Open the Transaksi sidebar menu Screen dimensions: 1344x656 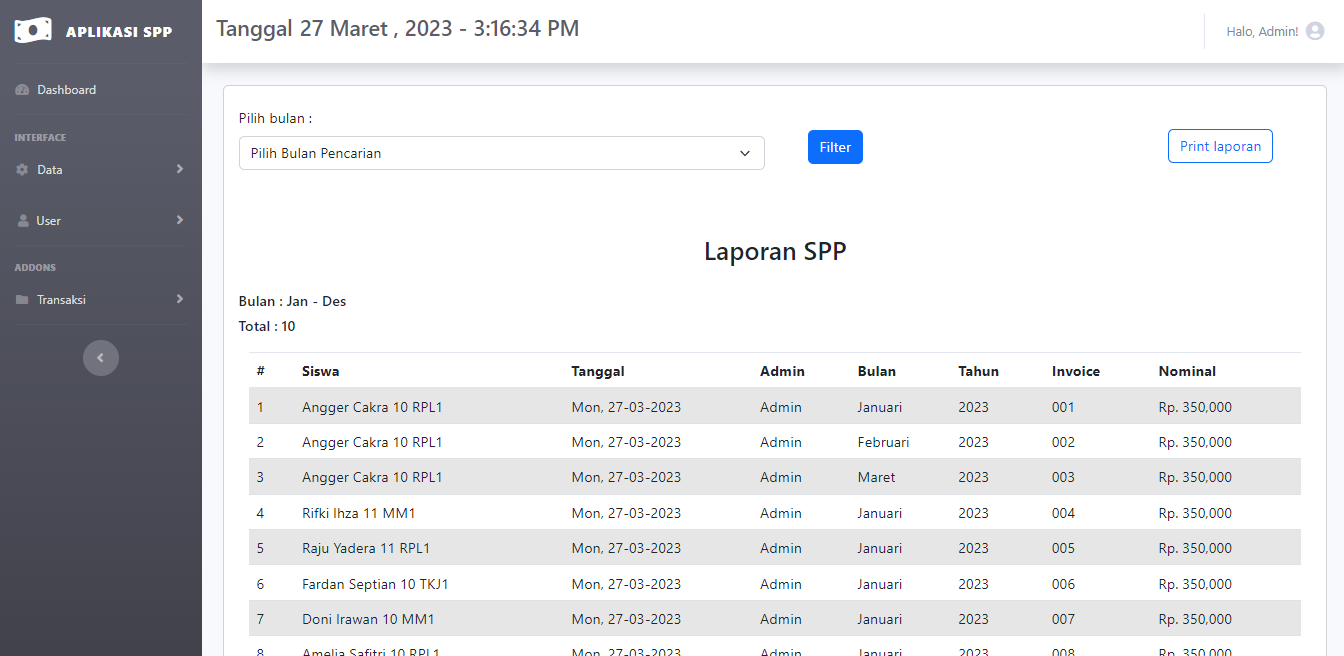click(62, 299)
